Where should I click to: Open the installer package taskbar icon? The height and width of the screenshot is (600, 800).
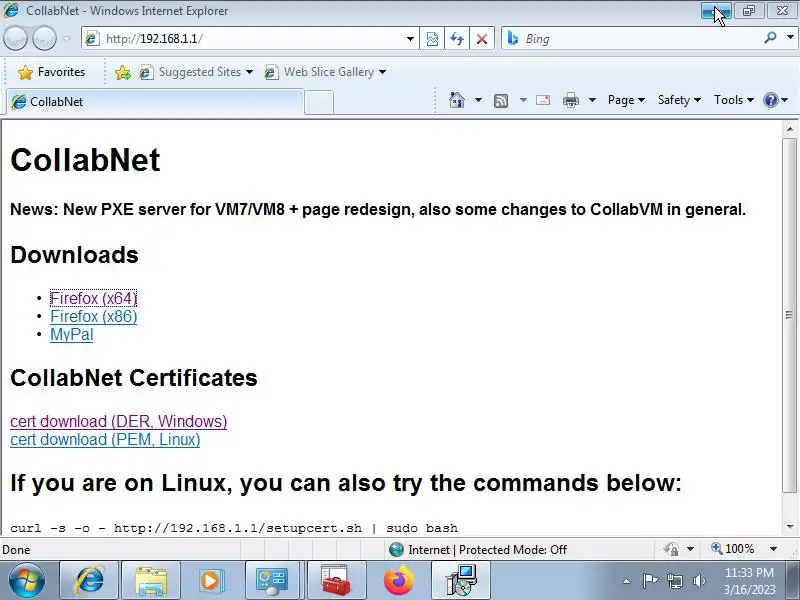tap(461, 580)
